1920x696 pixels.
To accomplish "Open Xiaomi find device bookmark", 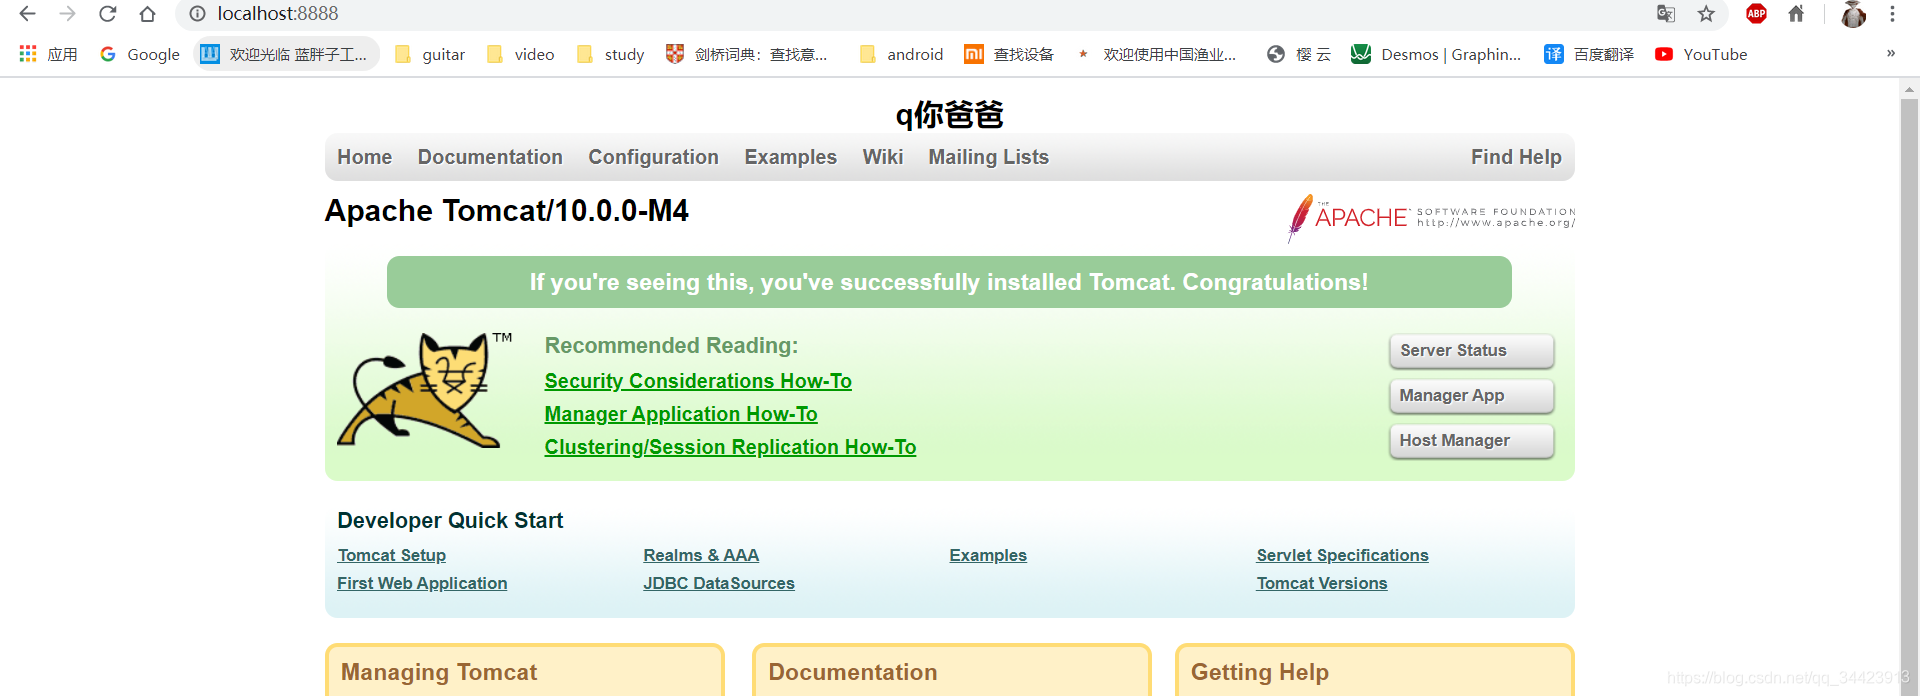I will [x=1009, y=54].
